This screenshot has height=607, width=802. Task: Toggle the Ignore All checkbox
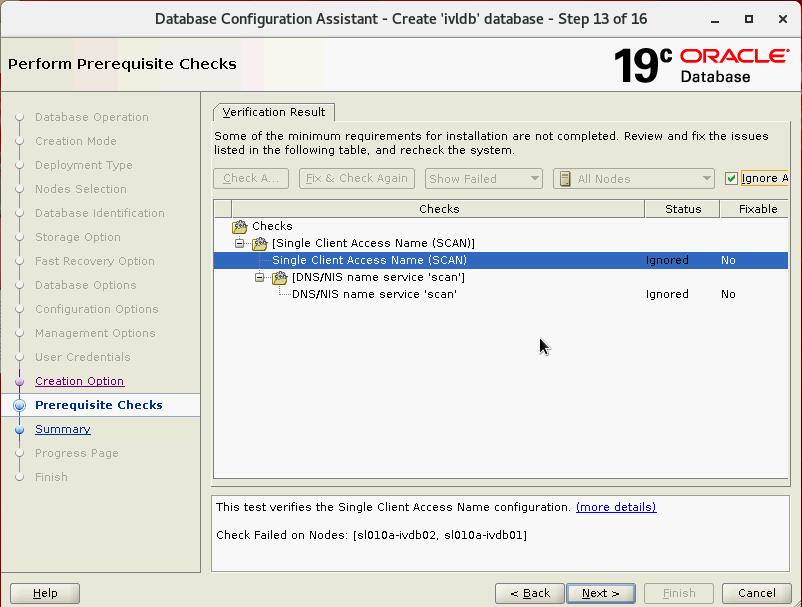click(732, 178)
